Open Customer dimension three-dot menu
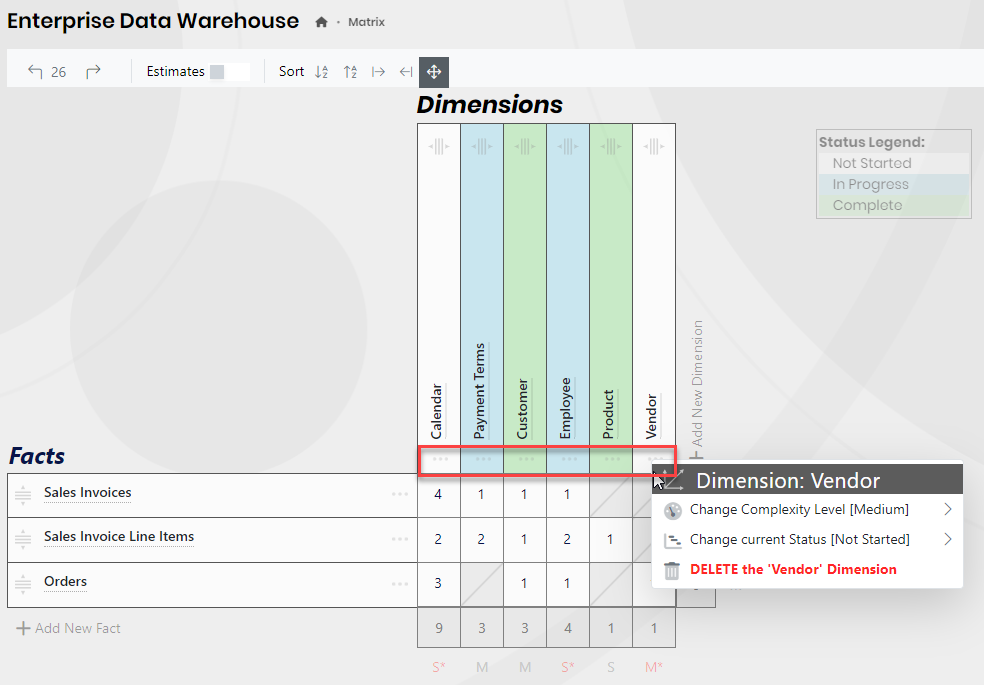 point(525,460)
